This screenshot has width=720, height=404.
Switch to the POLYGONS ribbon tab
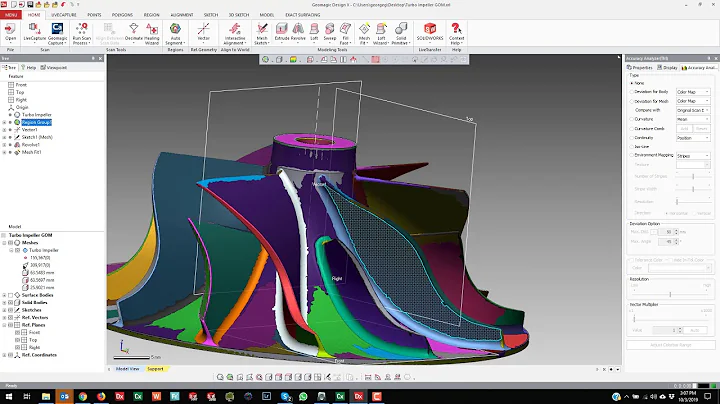click(122, 15)
